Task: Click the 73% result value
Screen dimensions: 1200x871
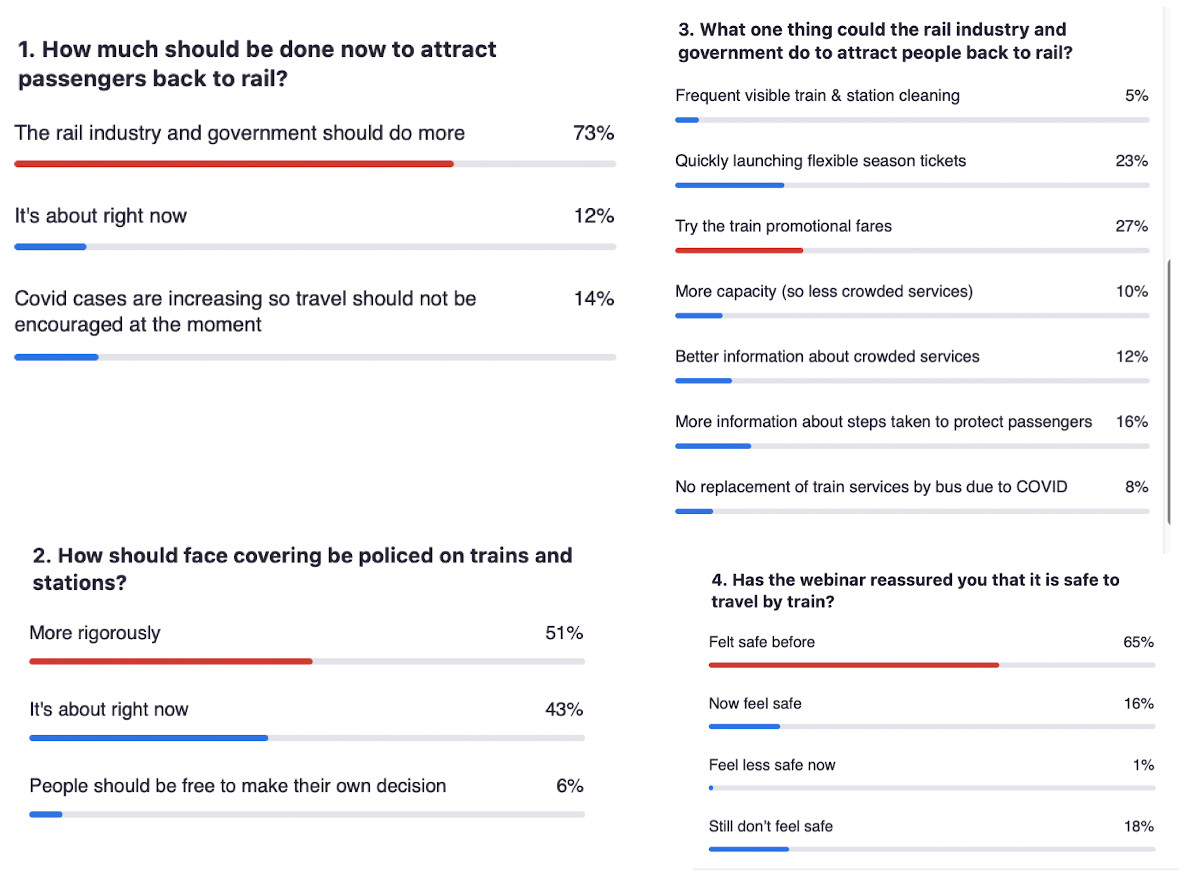Action: point(593,133)
